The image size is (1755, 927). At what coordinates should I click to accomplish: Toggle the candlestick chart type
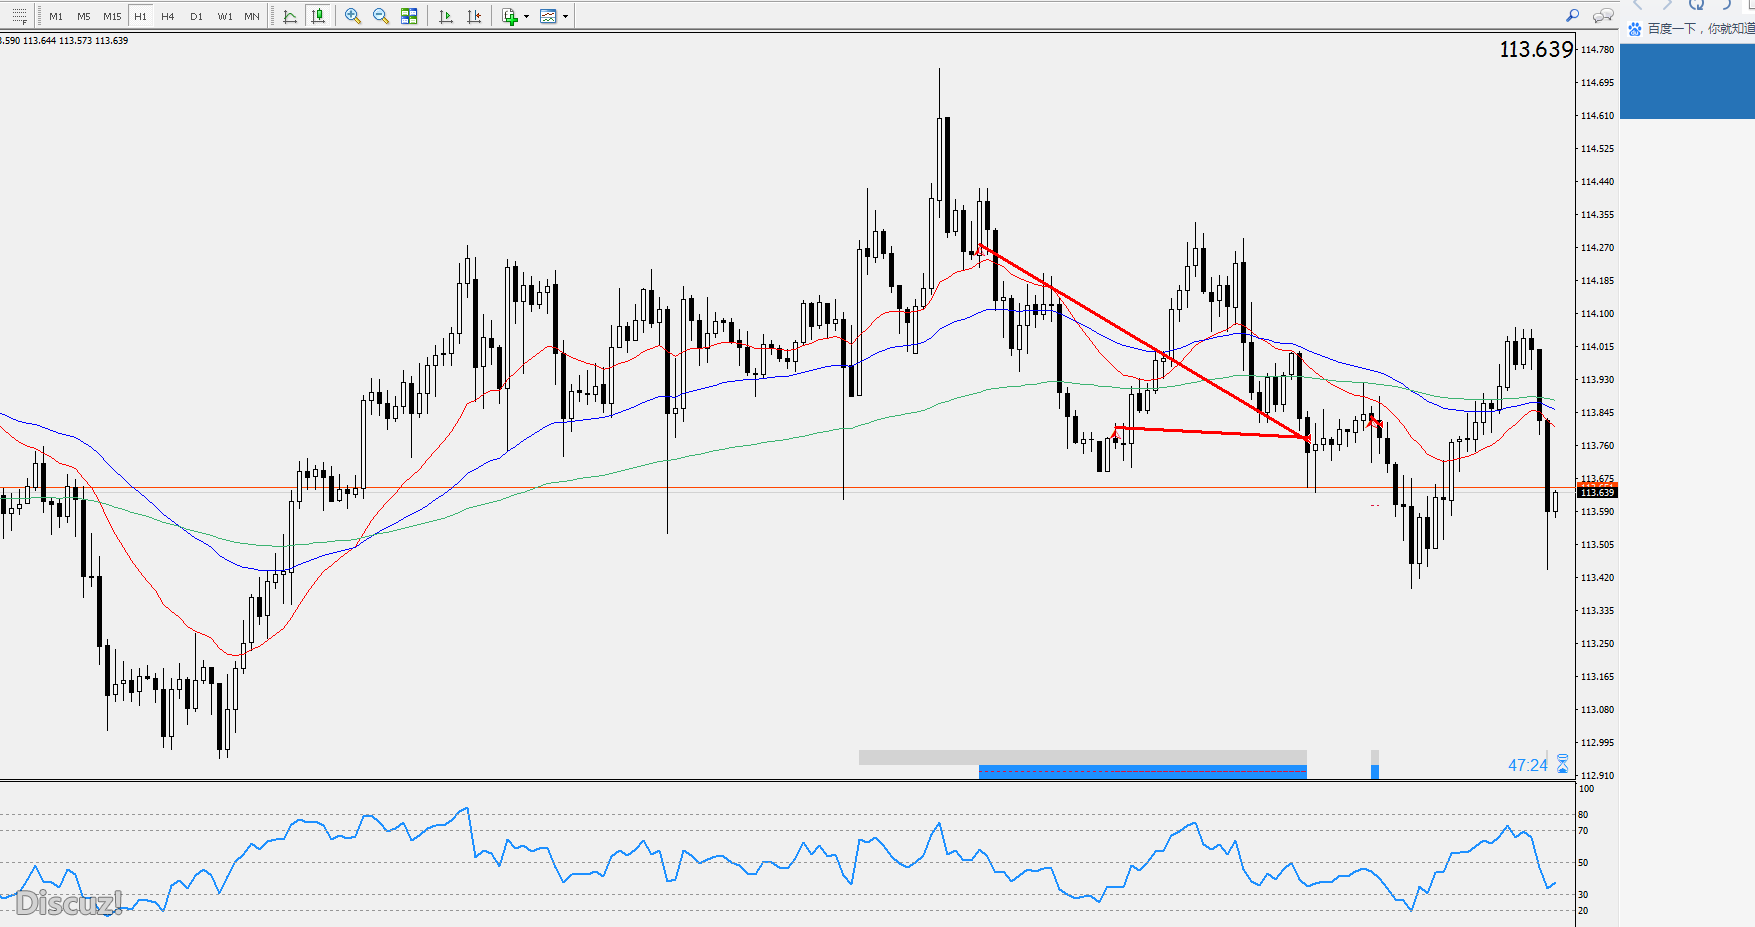pyautogui.click(x=318, y=16)
